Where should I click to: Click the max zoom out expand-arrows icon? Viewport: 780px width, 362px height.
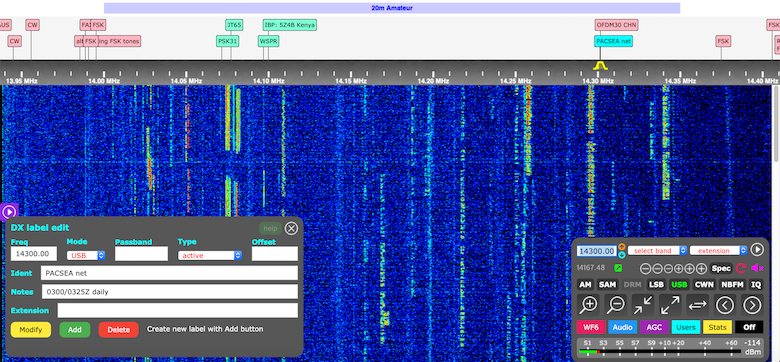point(670,304)
